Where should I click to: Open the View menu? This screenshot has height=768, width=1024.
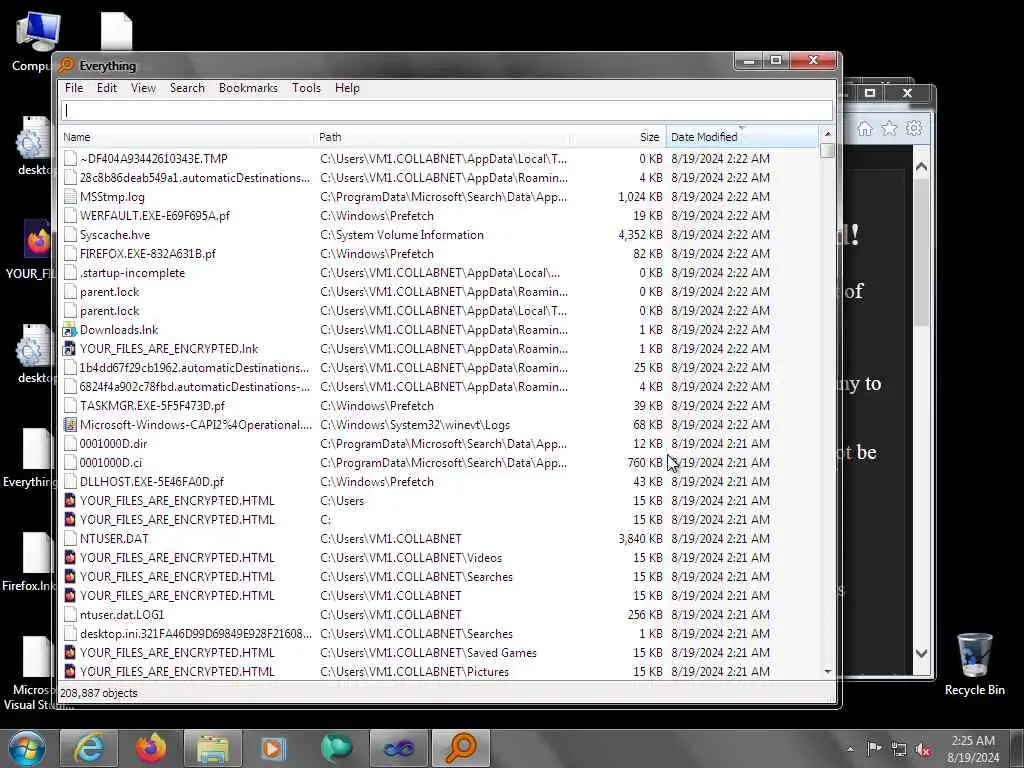pyautogui.click(x=143, y=88)
